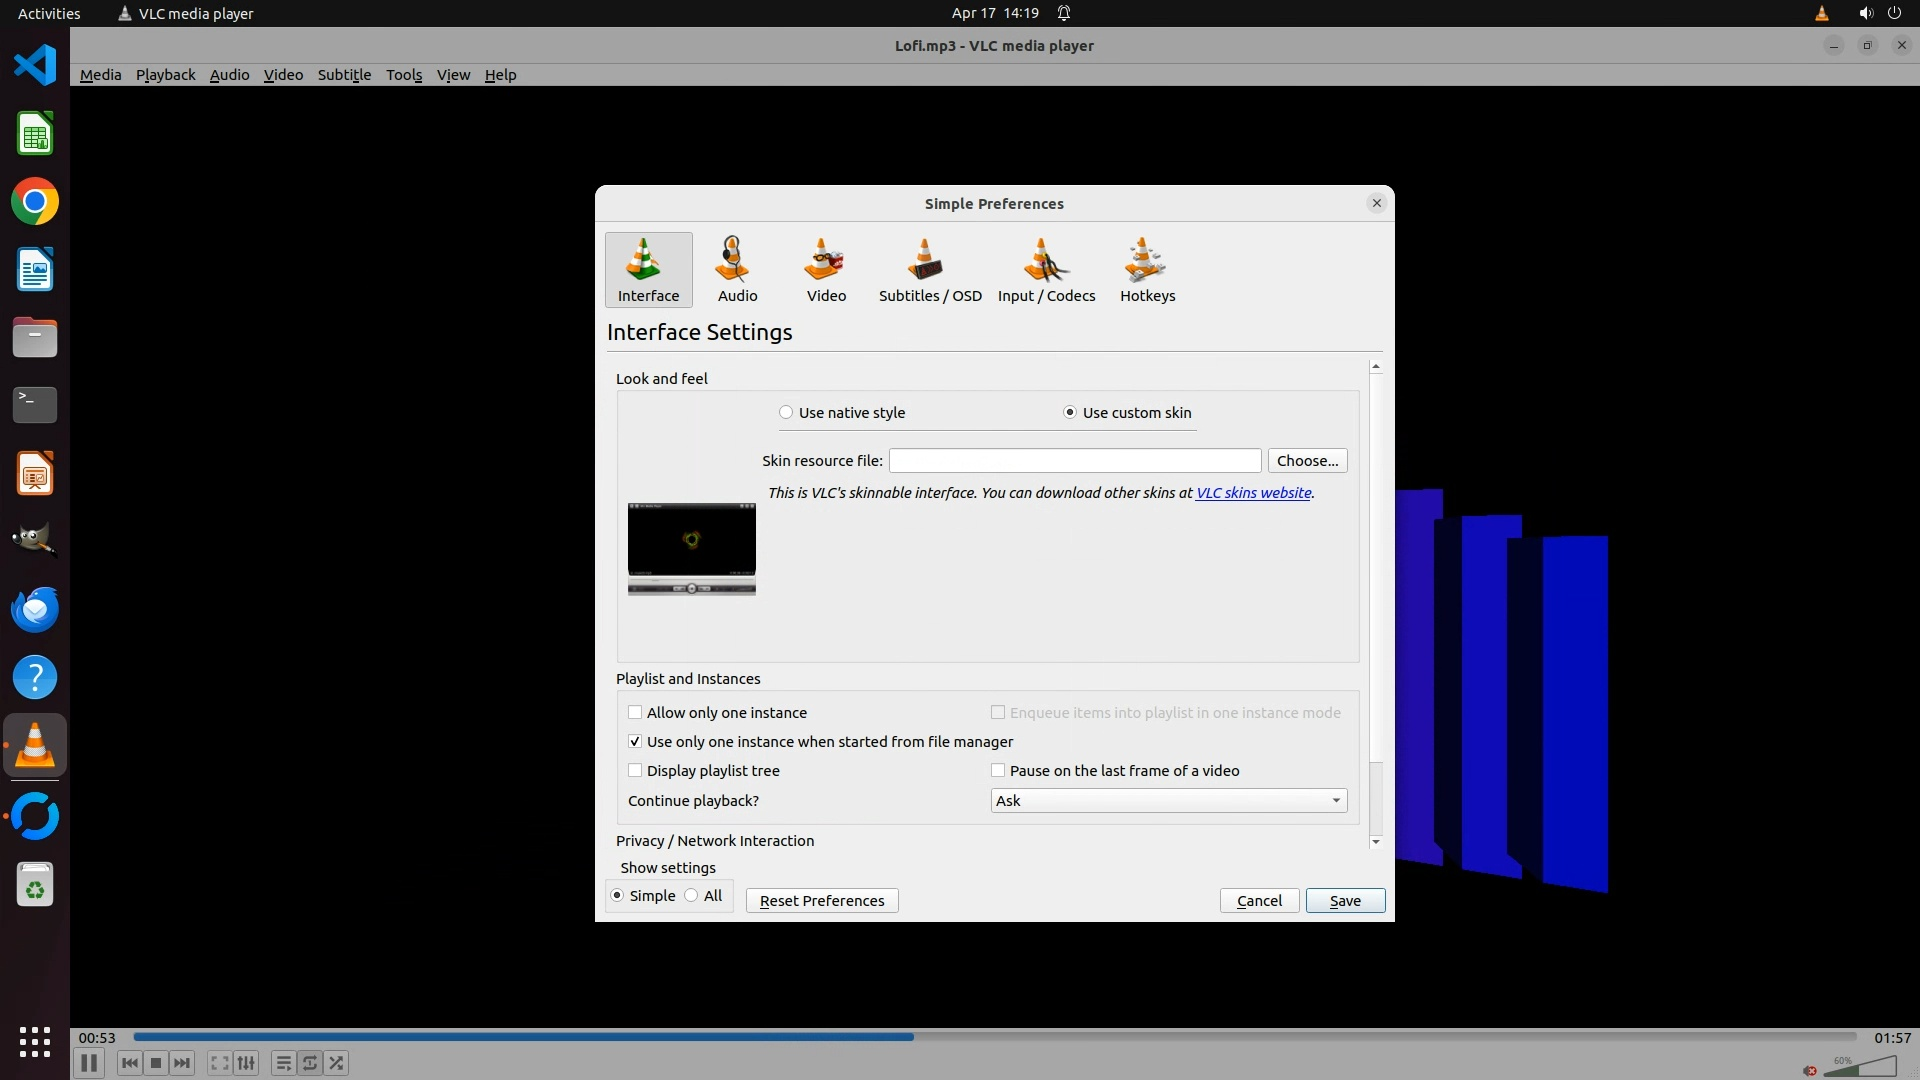This screenshot has width=1920, height=1080.
Task: Open the Audio preferences category
Action: [x=737, y=269]
